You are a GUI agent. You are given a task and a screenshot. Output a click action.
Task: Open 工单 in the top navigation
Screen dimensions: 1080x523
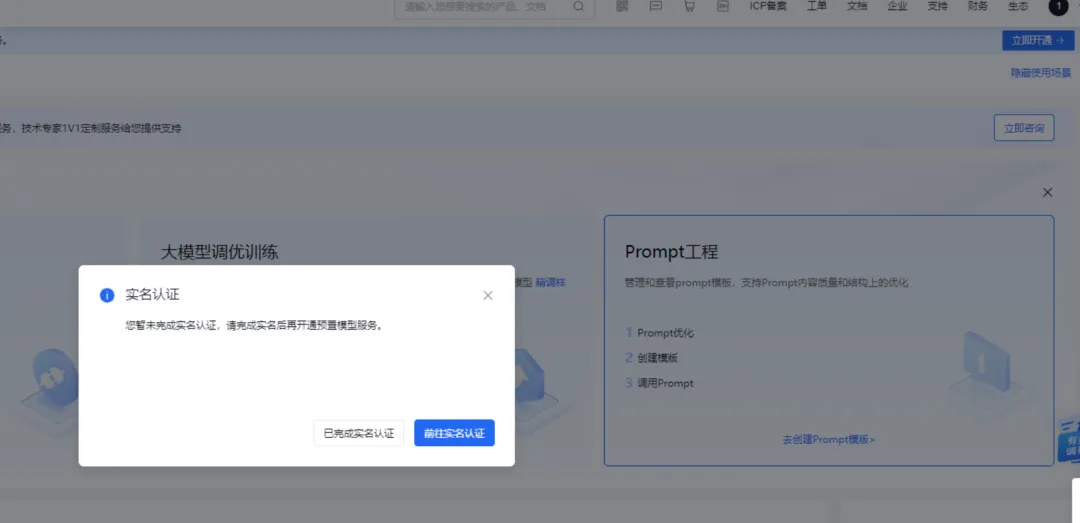click(x=817, y=6)
